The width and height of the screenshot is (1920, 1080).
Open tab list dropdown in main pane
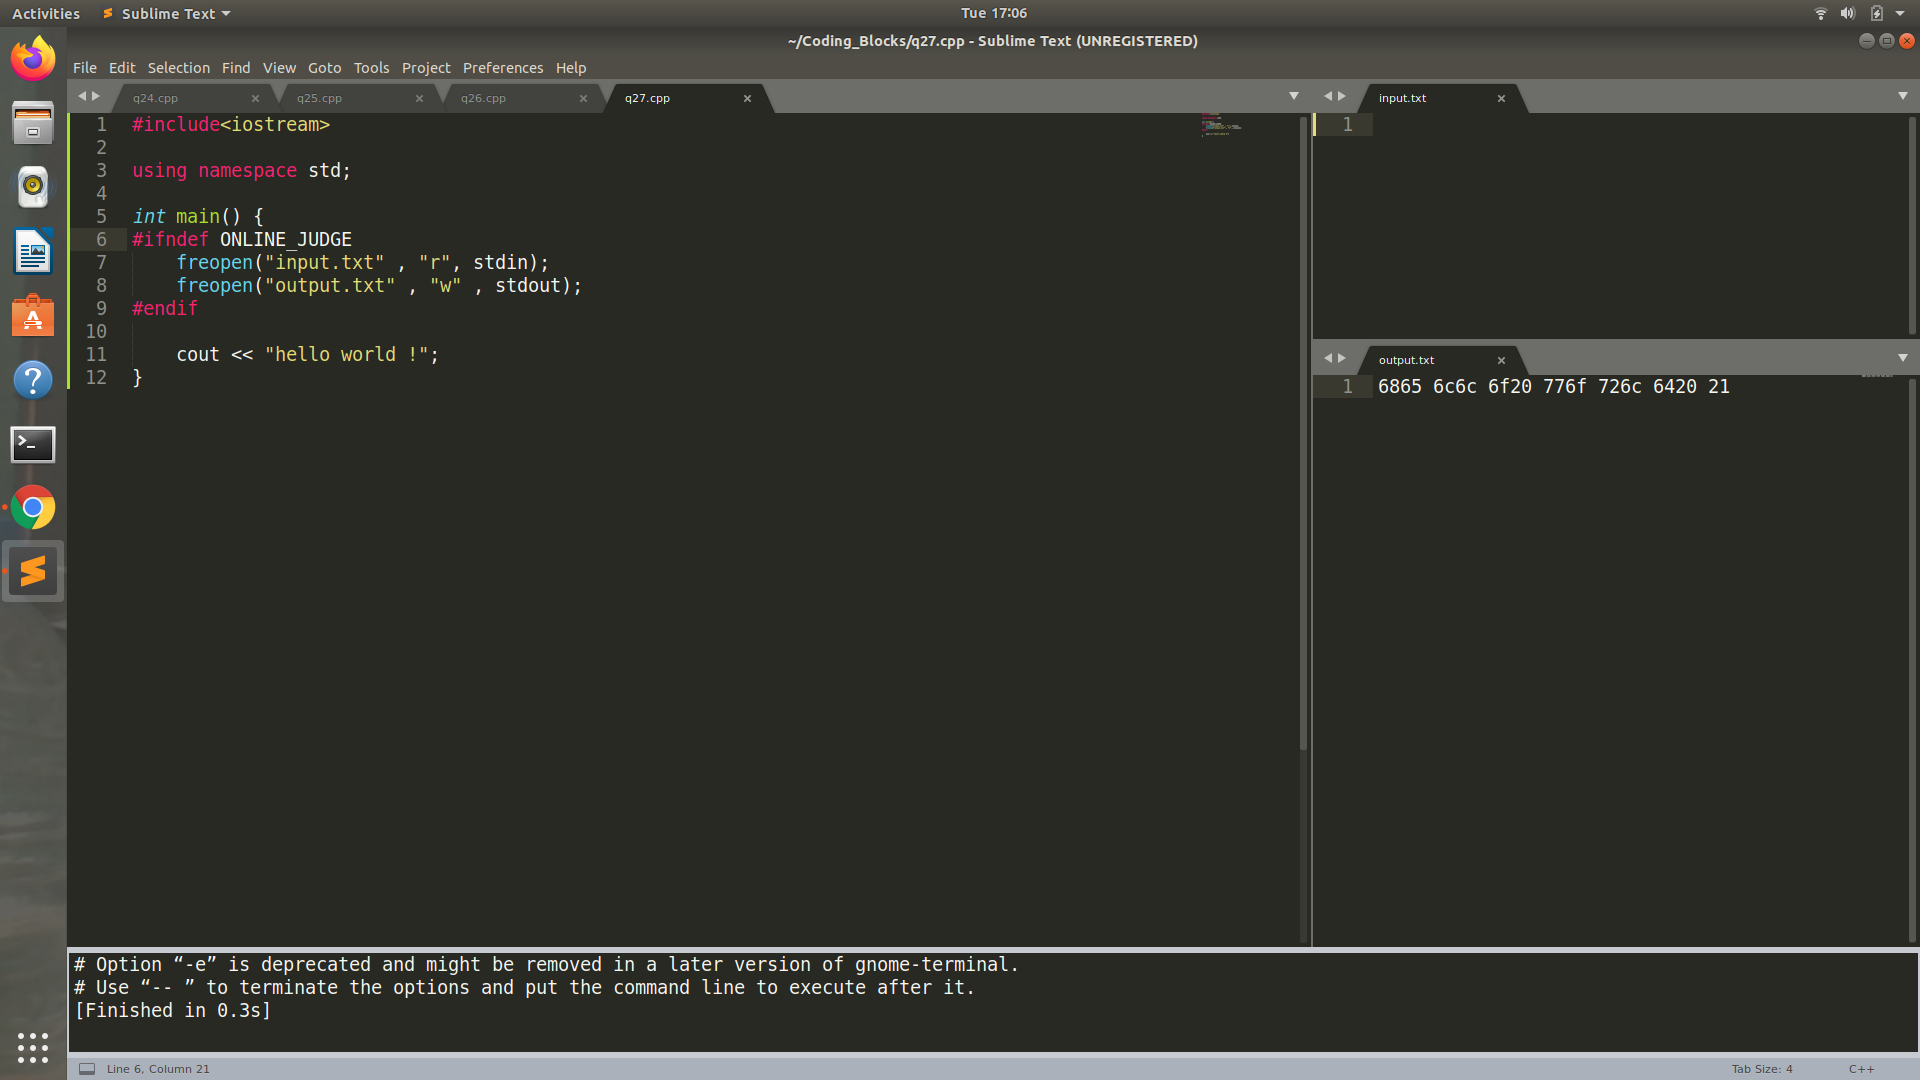1294,96
